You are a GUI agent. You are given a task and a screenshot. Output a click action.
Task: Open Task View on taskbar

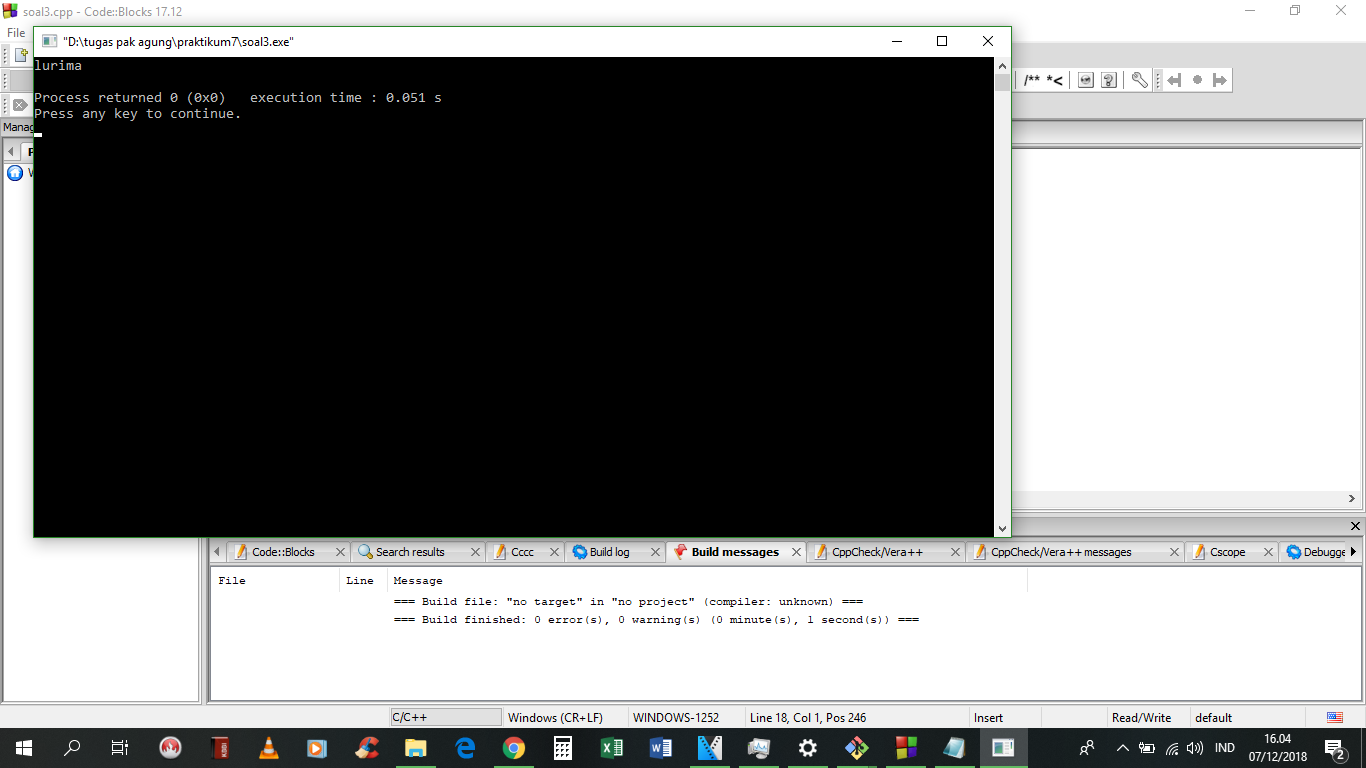pyautogui.click(x=120, y=748)
